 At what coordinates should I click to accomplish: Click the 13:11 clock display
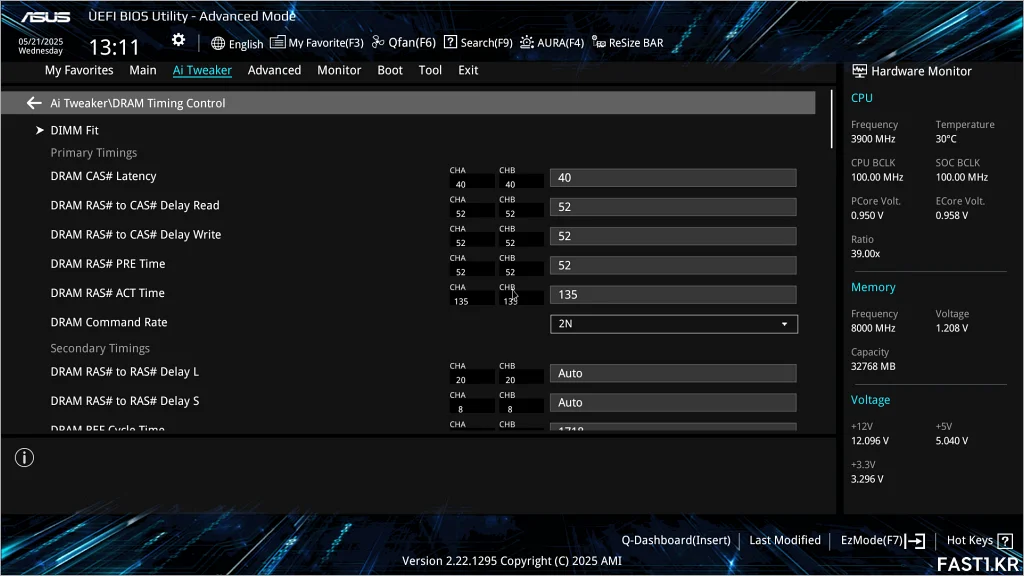(x=114, y=47)
